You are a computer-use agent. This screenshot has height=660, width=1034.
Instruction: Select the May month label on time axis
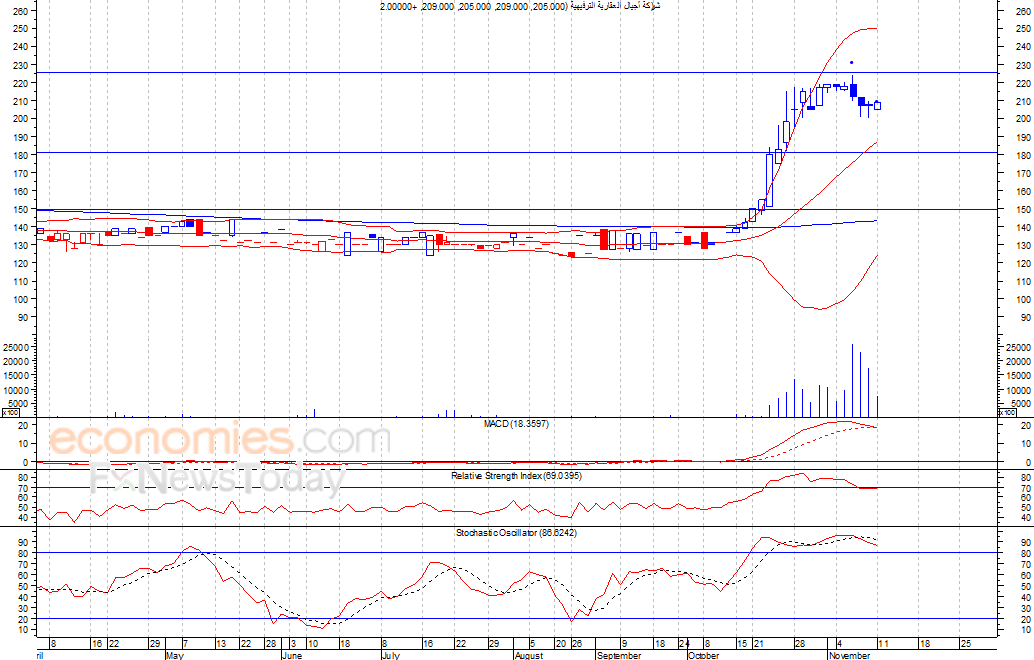[x=175, y=655]
